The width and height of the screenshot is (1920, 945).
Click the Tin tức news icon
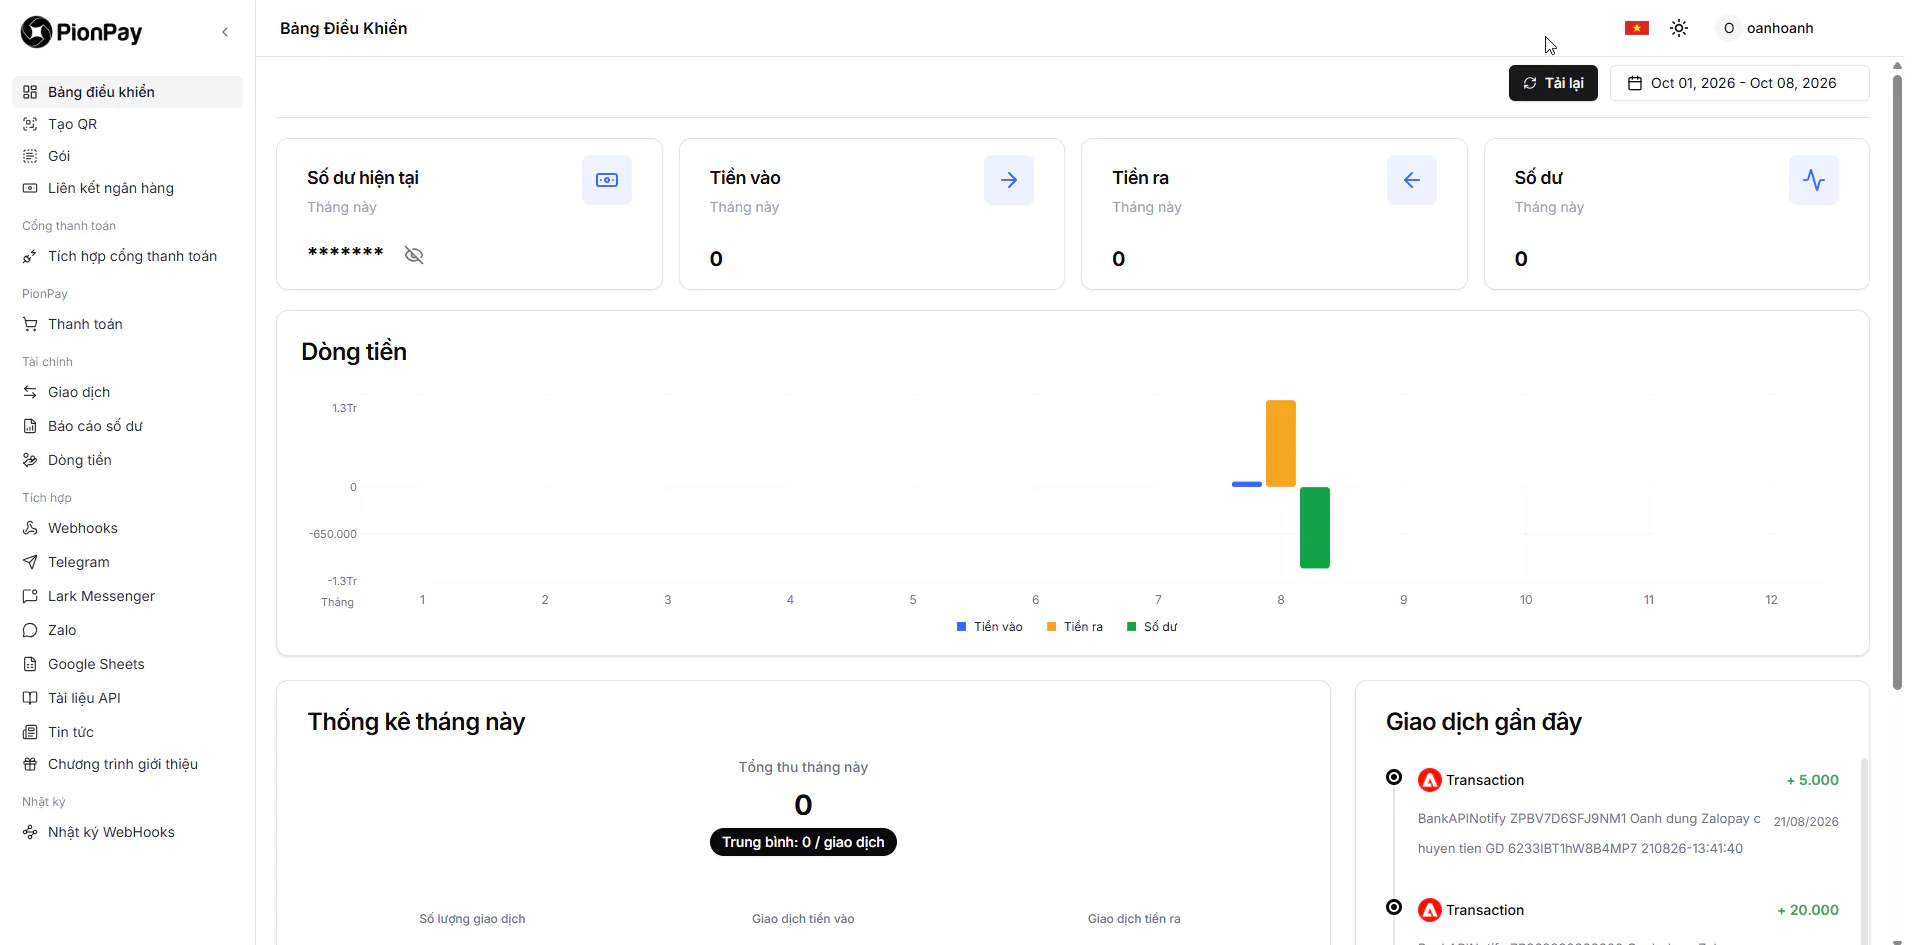(x=30, y=732)
